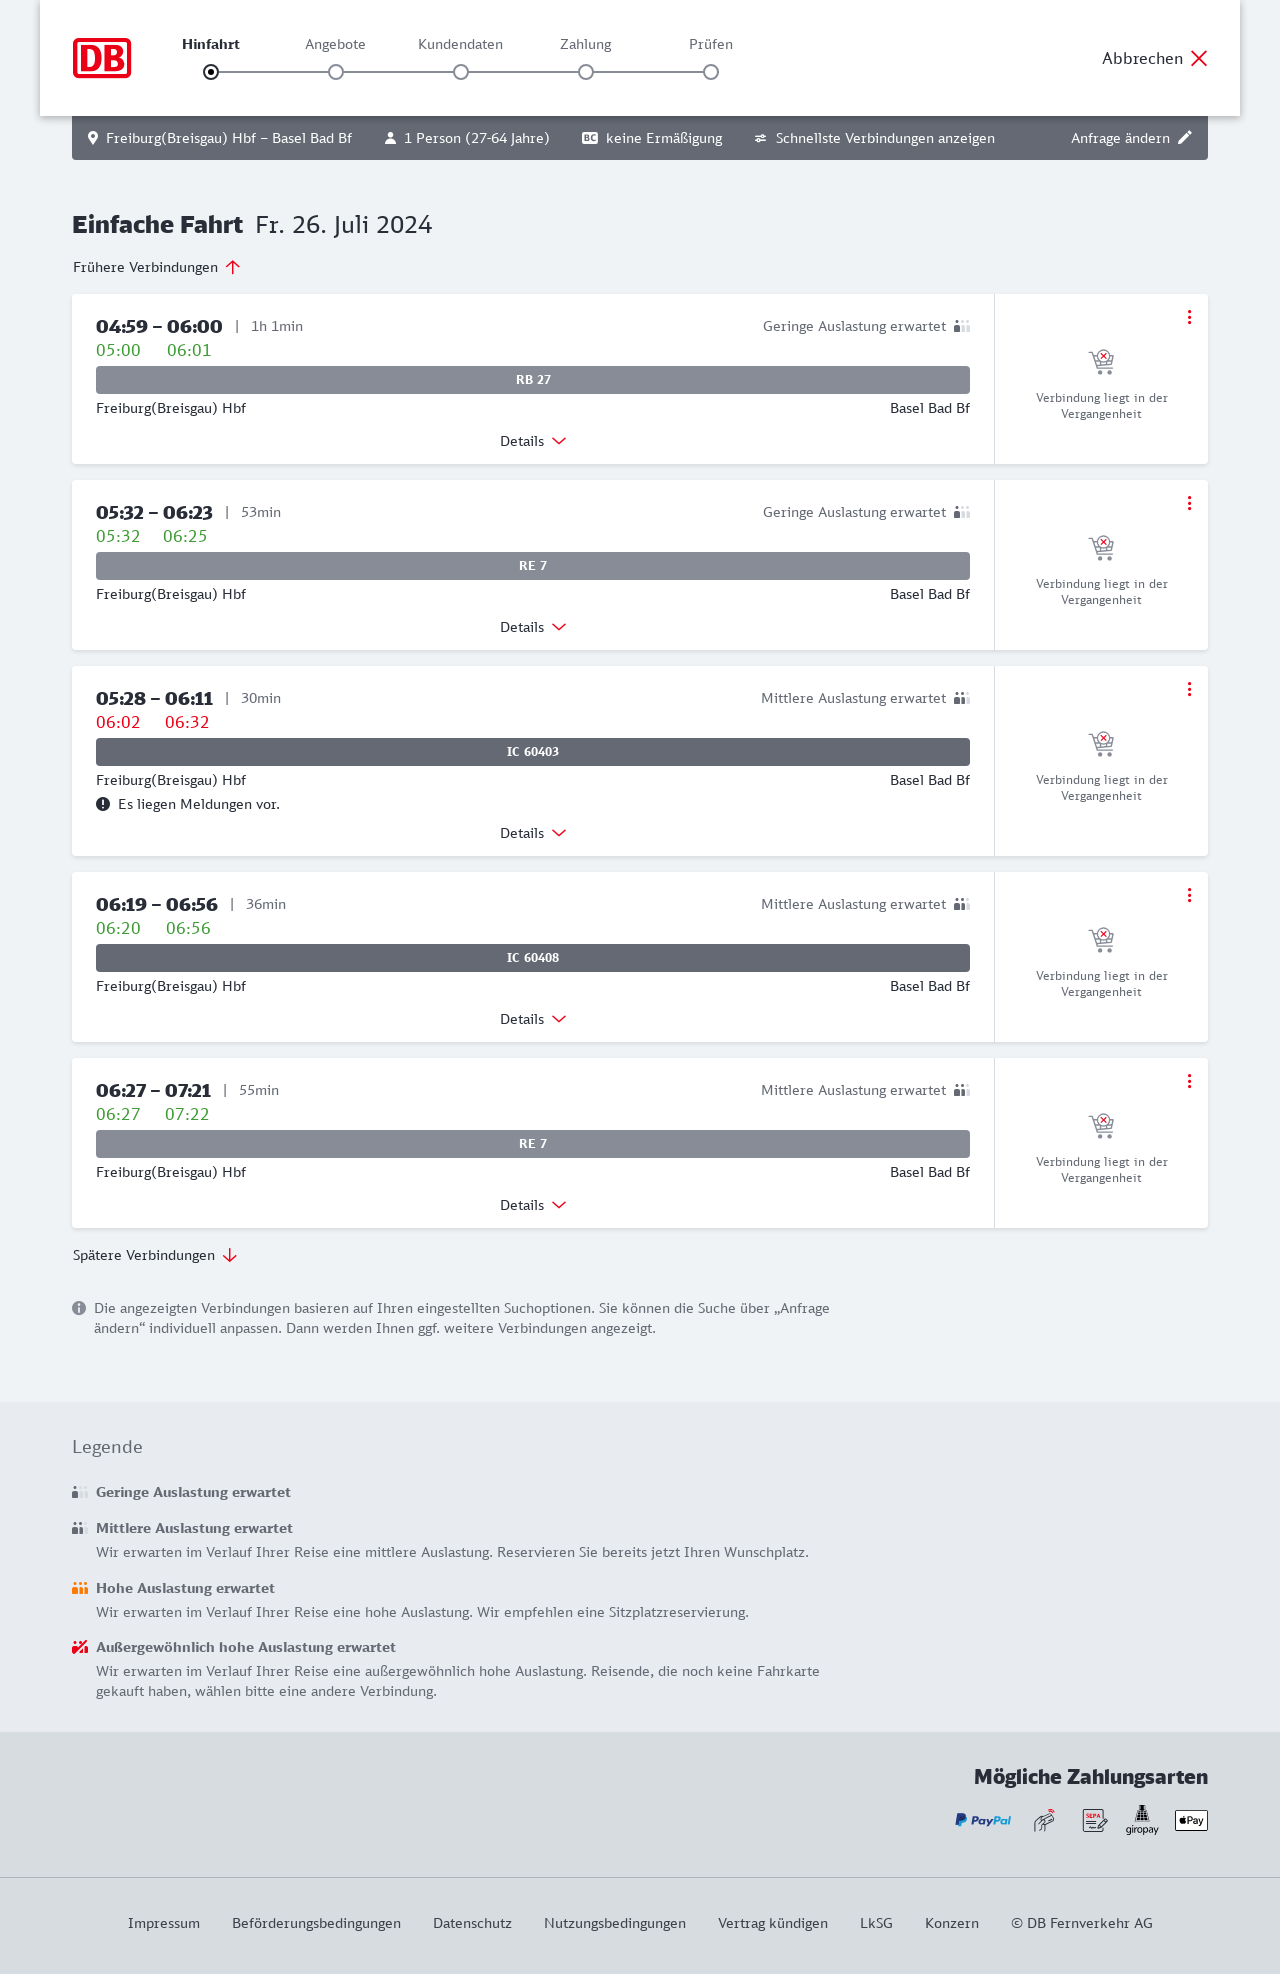Open three-dot menu for IC 60403 connection
This screenshot has height=1974, width=1280.
[x=1189, y=689]
